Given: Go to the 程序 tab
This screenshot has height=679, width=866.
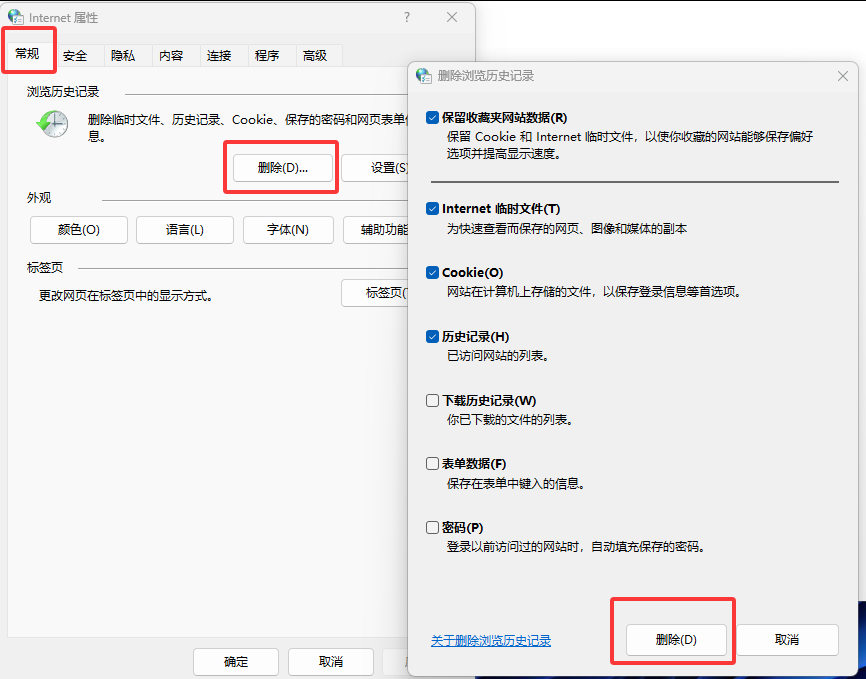Looking at the screenshot, I should coord(267,56).
